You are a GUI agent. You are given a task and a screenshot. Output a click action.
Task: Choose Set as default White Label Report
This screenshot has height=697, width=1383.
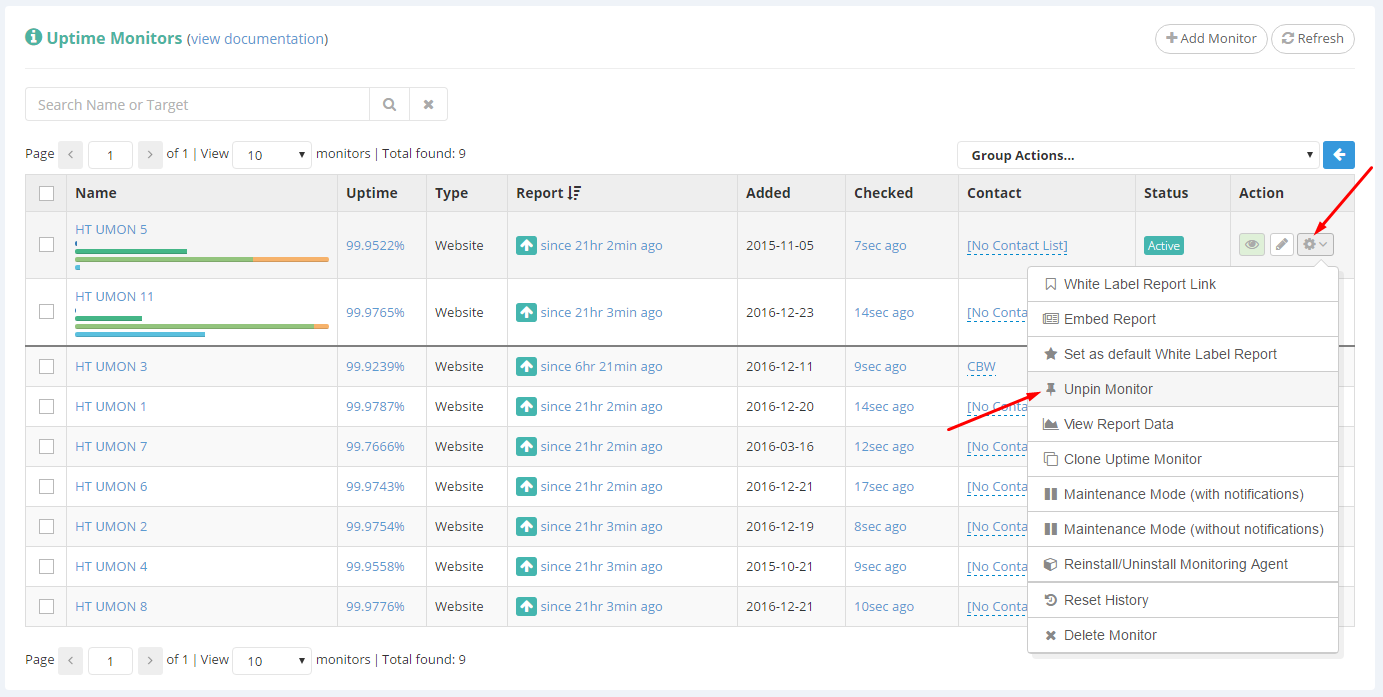pyautogui.click(x=1183, y=354)
